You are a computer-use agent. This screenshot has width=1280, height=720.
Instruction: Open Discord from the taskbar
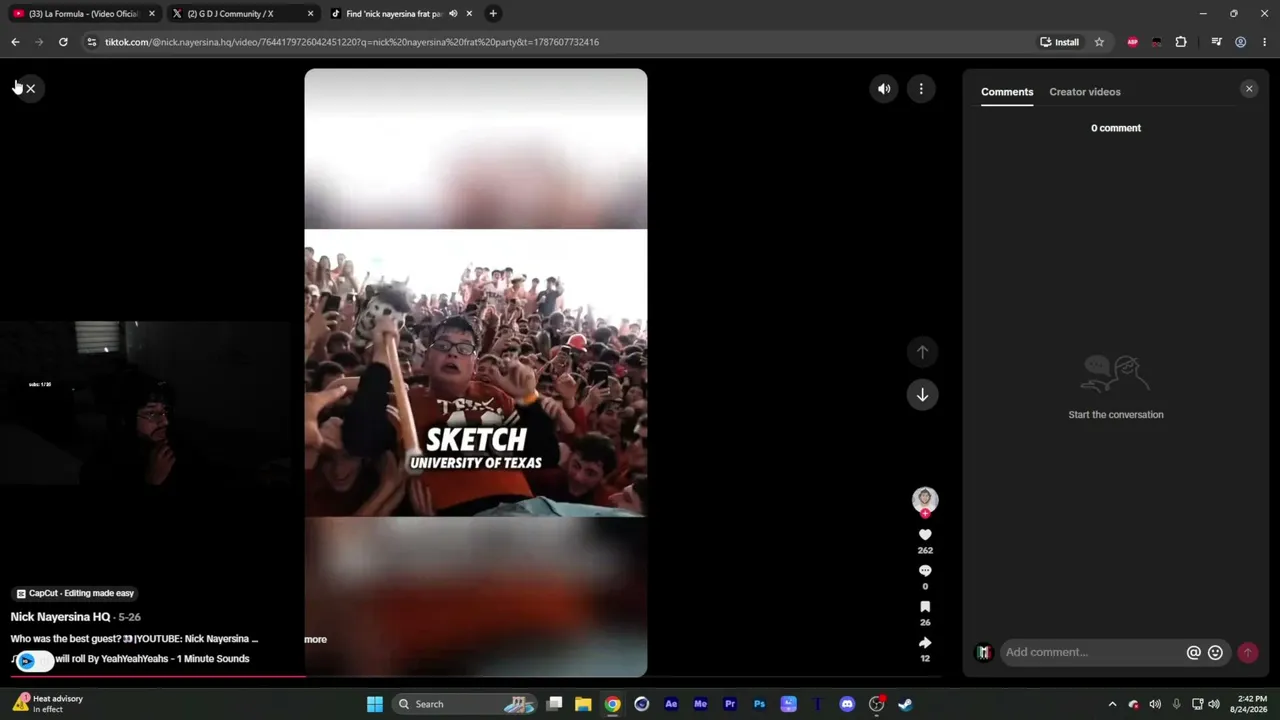click(847, 704)
